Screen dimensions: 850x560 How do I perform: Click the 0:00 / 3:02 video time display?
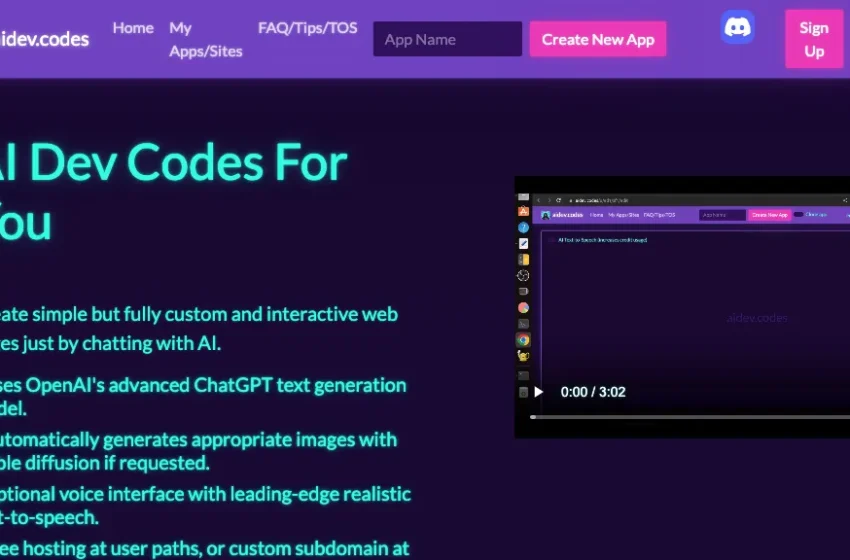tap(593, 392)
